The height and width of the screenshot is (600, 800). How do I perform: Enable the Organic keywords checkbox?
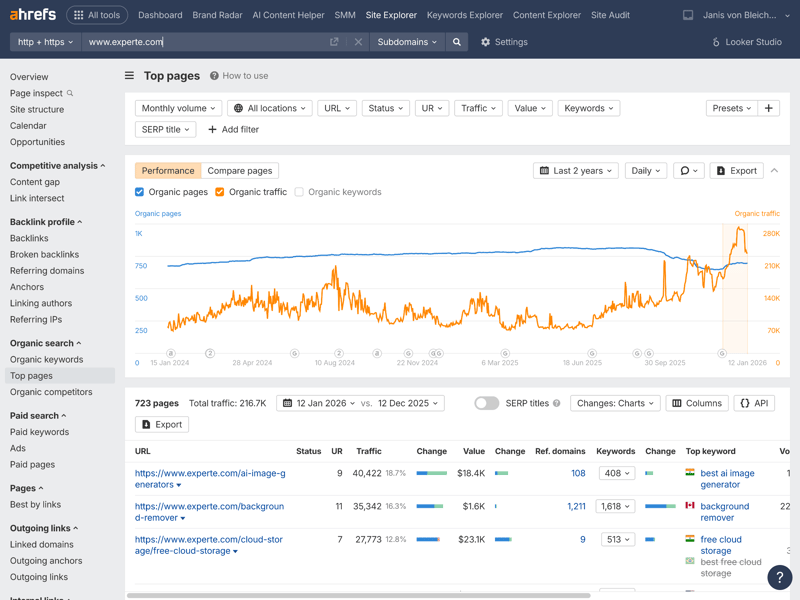[299, 192]
